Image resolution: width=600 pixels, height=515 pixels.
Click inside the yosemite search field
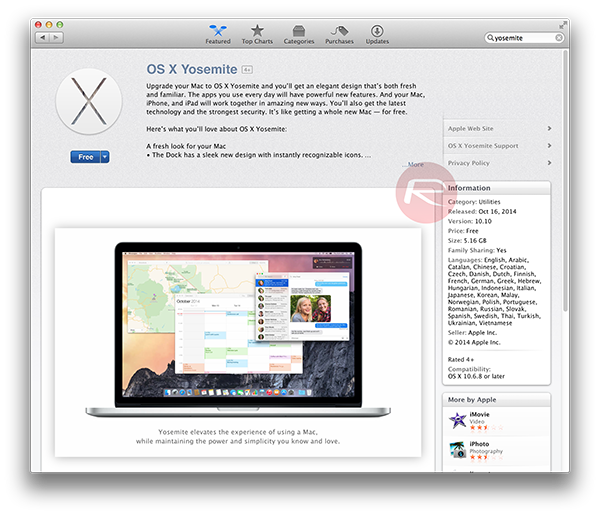tap(524, 38)
